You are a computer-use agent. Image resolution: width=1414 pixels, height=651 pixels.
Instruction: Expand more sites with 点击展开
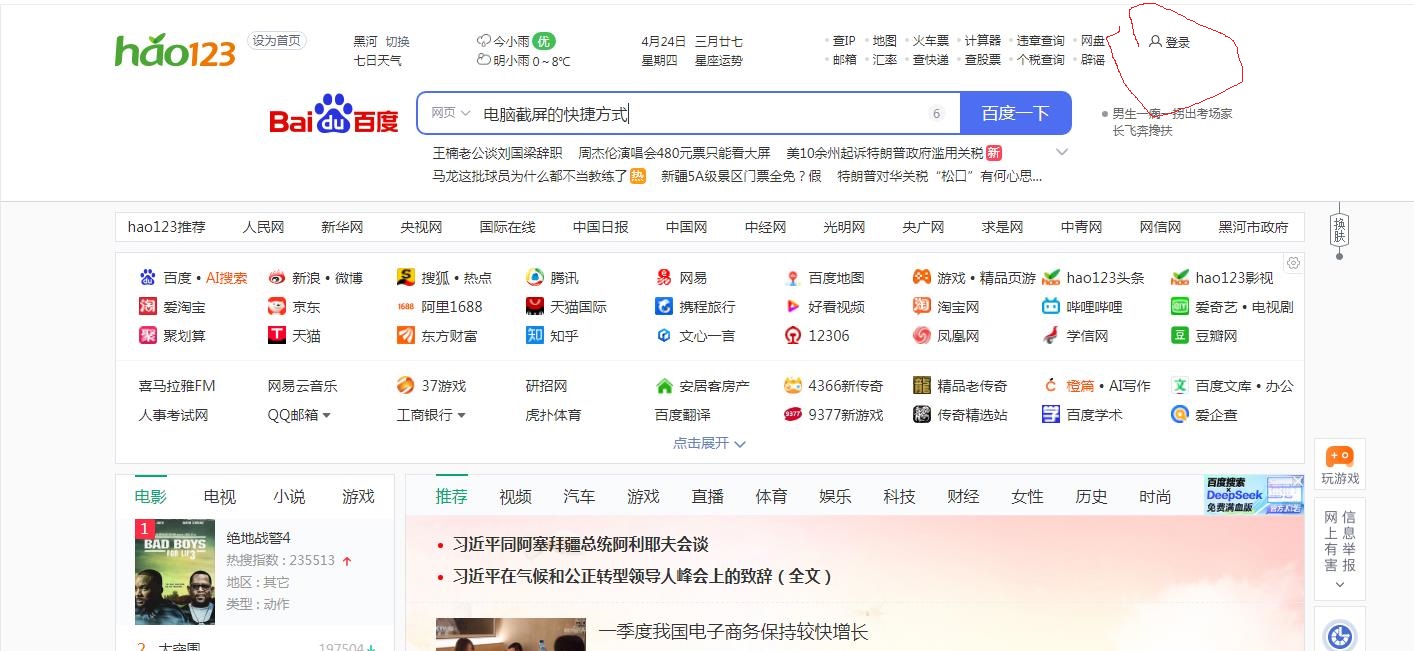709,443
